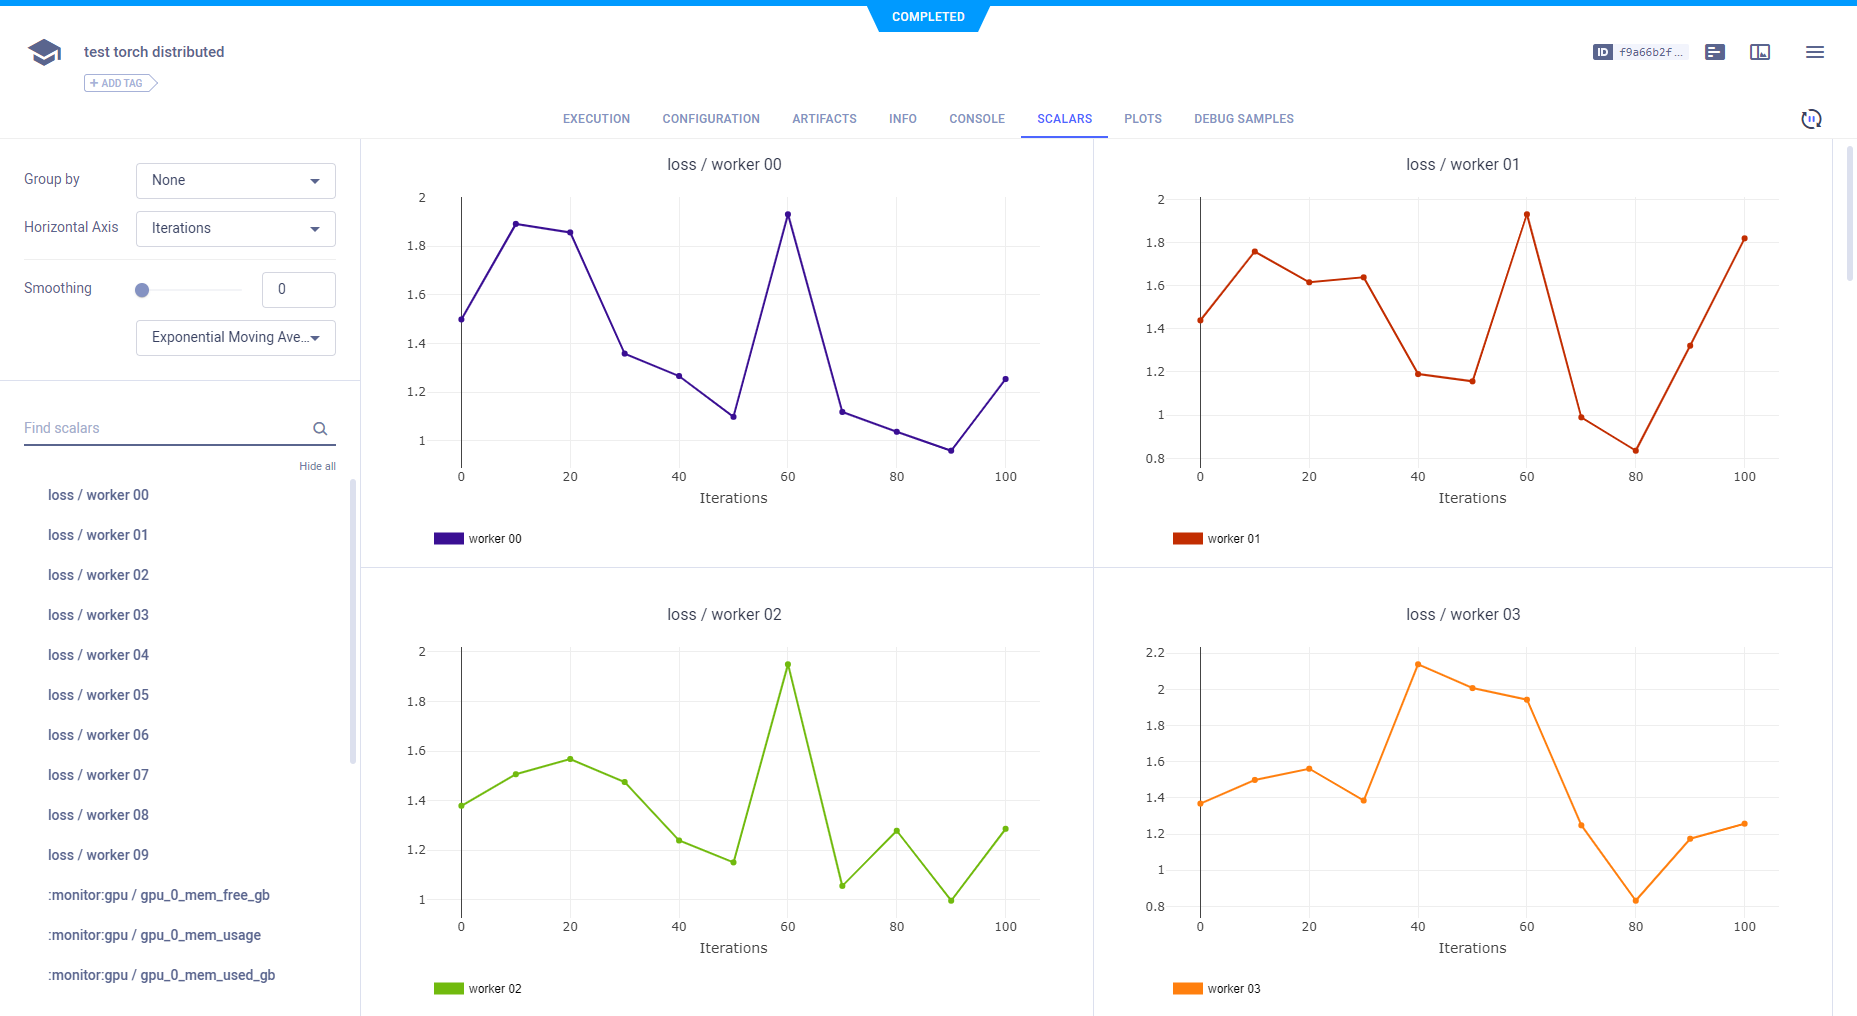Copy the experiment ID f9a66b2f
This screenshot has height=1016, width=1857.
(1640, 52)
